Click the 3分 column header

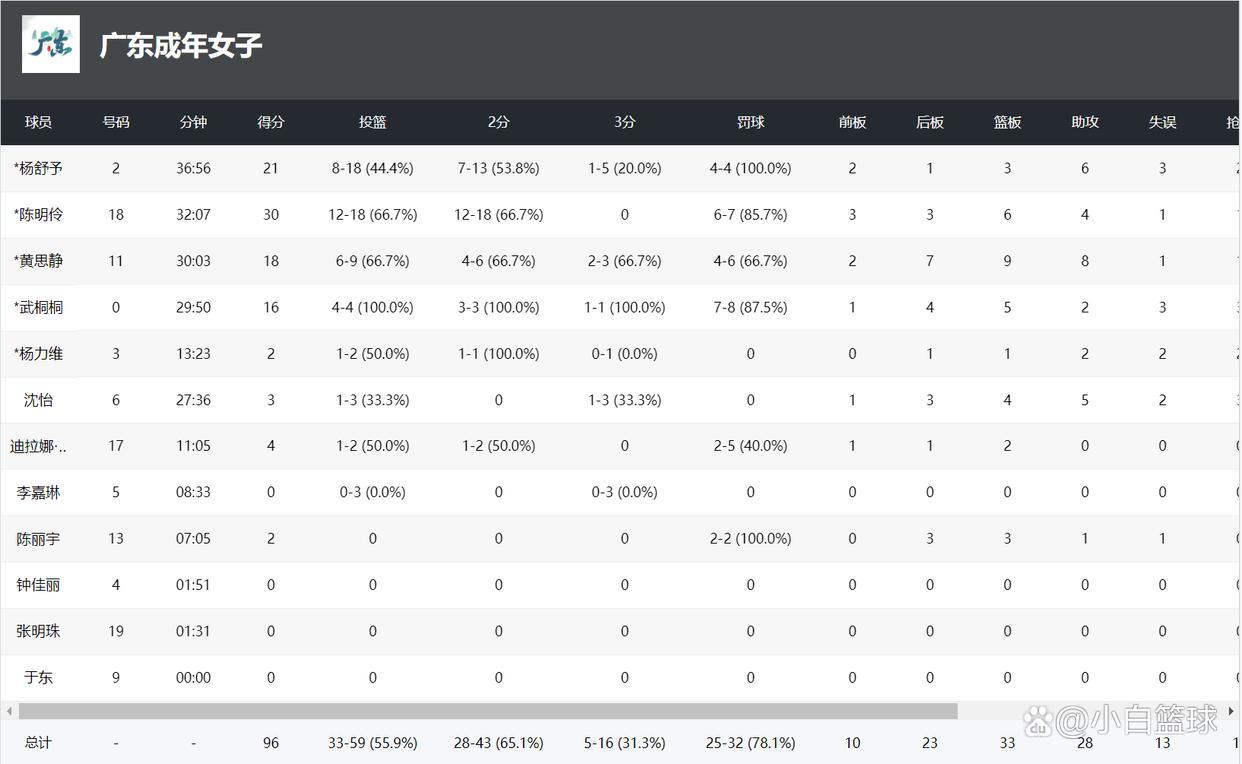coord(625,122)
